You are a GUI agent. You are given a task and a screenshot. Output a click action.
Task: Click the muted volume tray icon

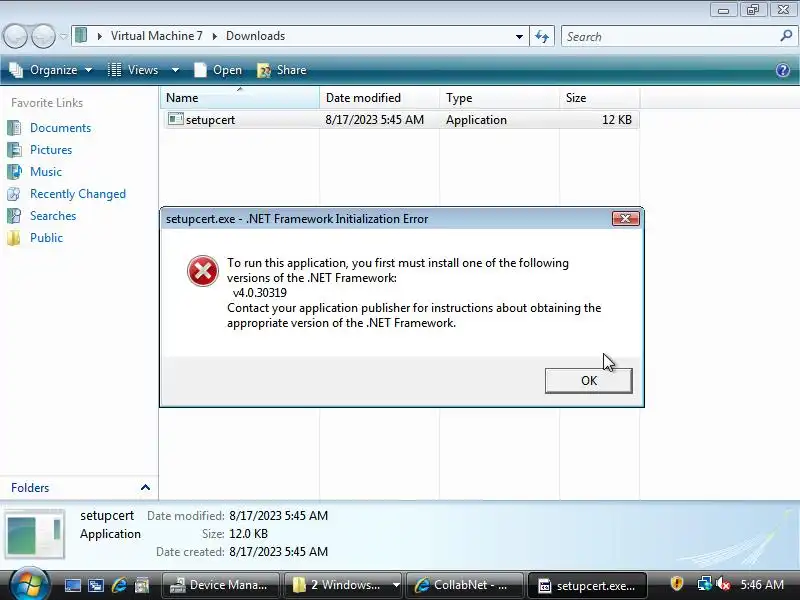coord(722,584)
